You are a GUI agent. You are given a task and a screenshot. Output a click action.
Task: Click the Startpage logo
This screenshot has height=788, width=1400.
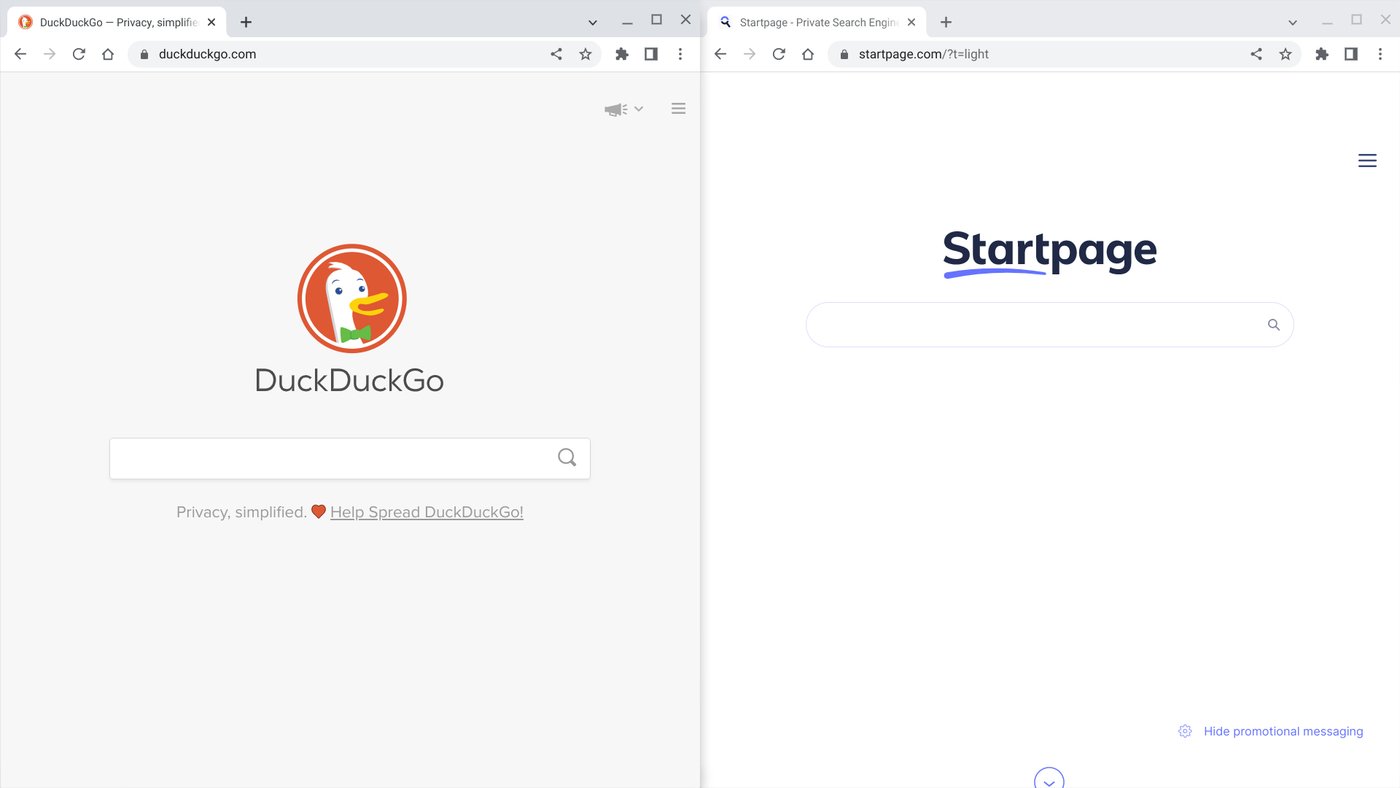click(x=1050, y=253)
